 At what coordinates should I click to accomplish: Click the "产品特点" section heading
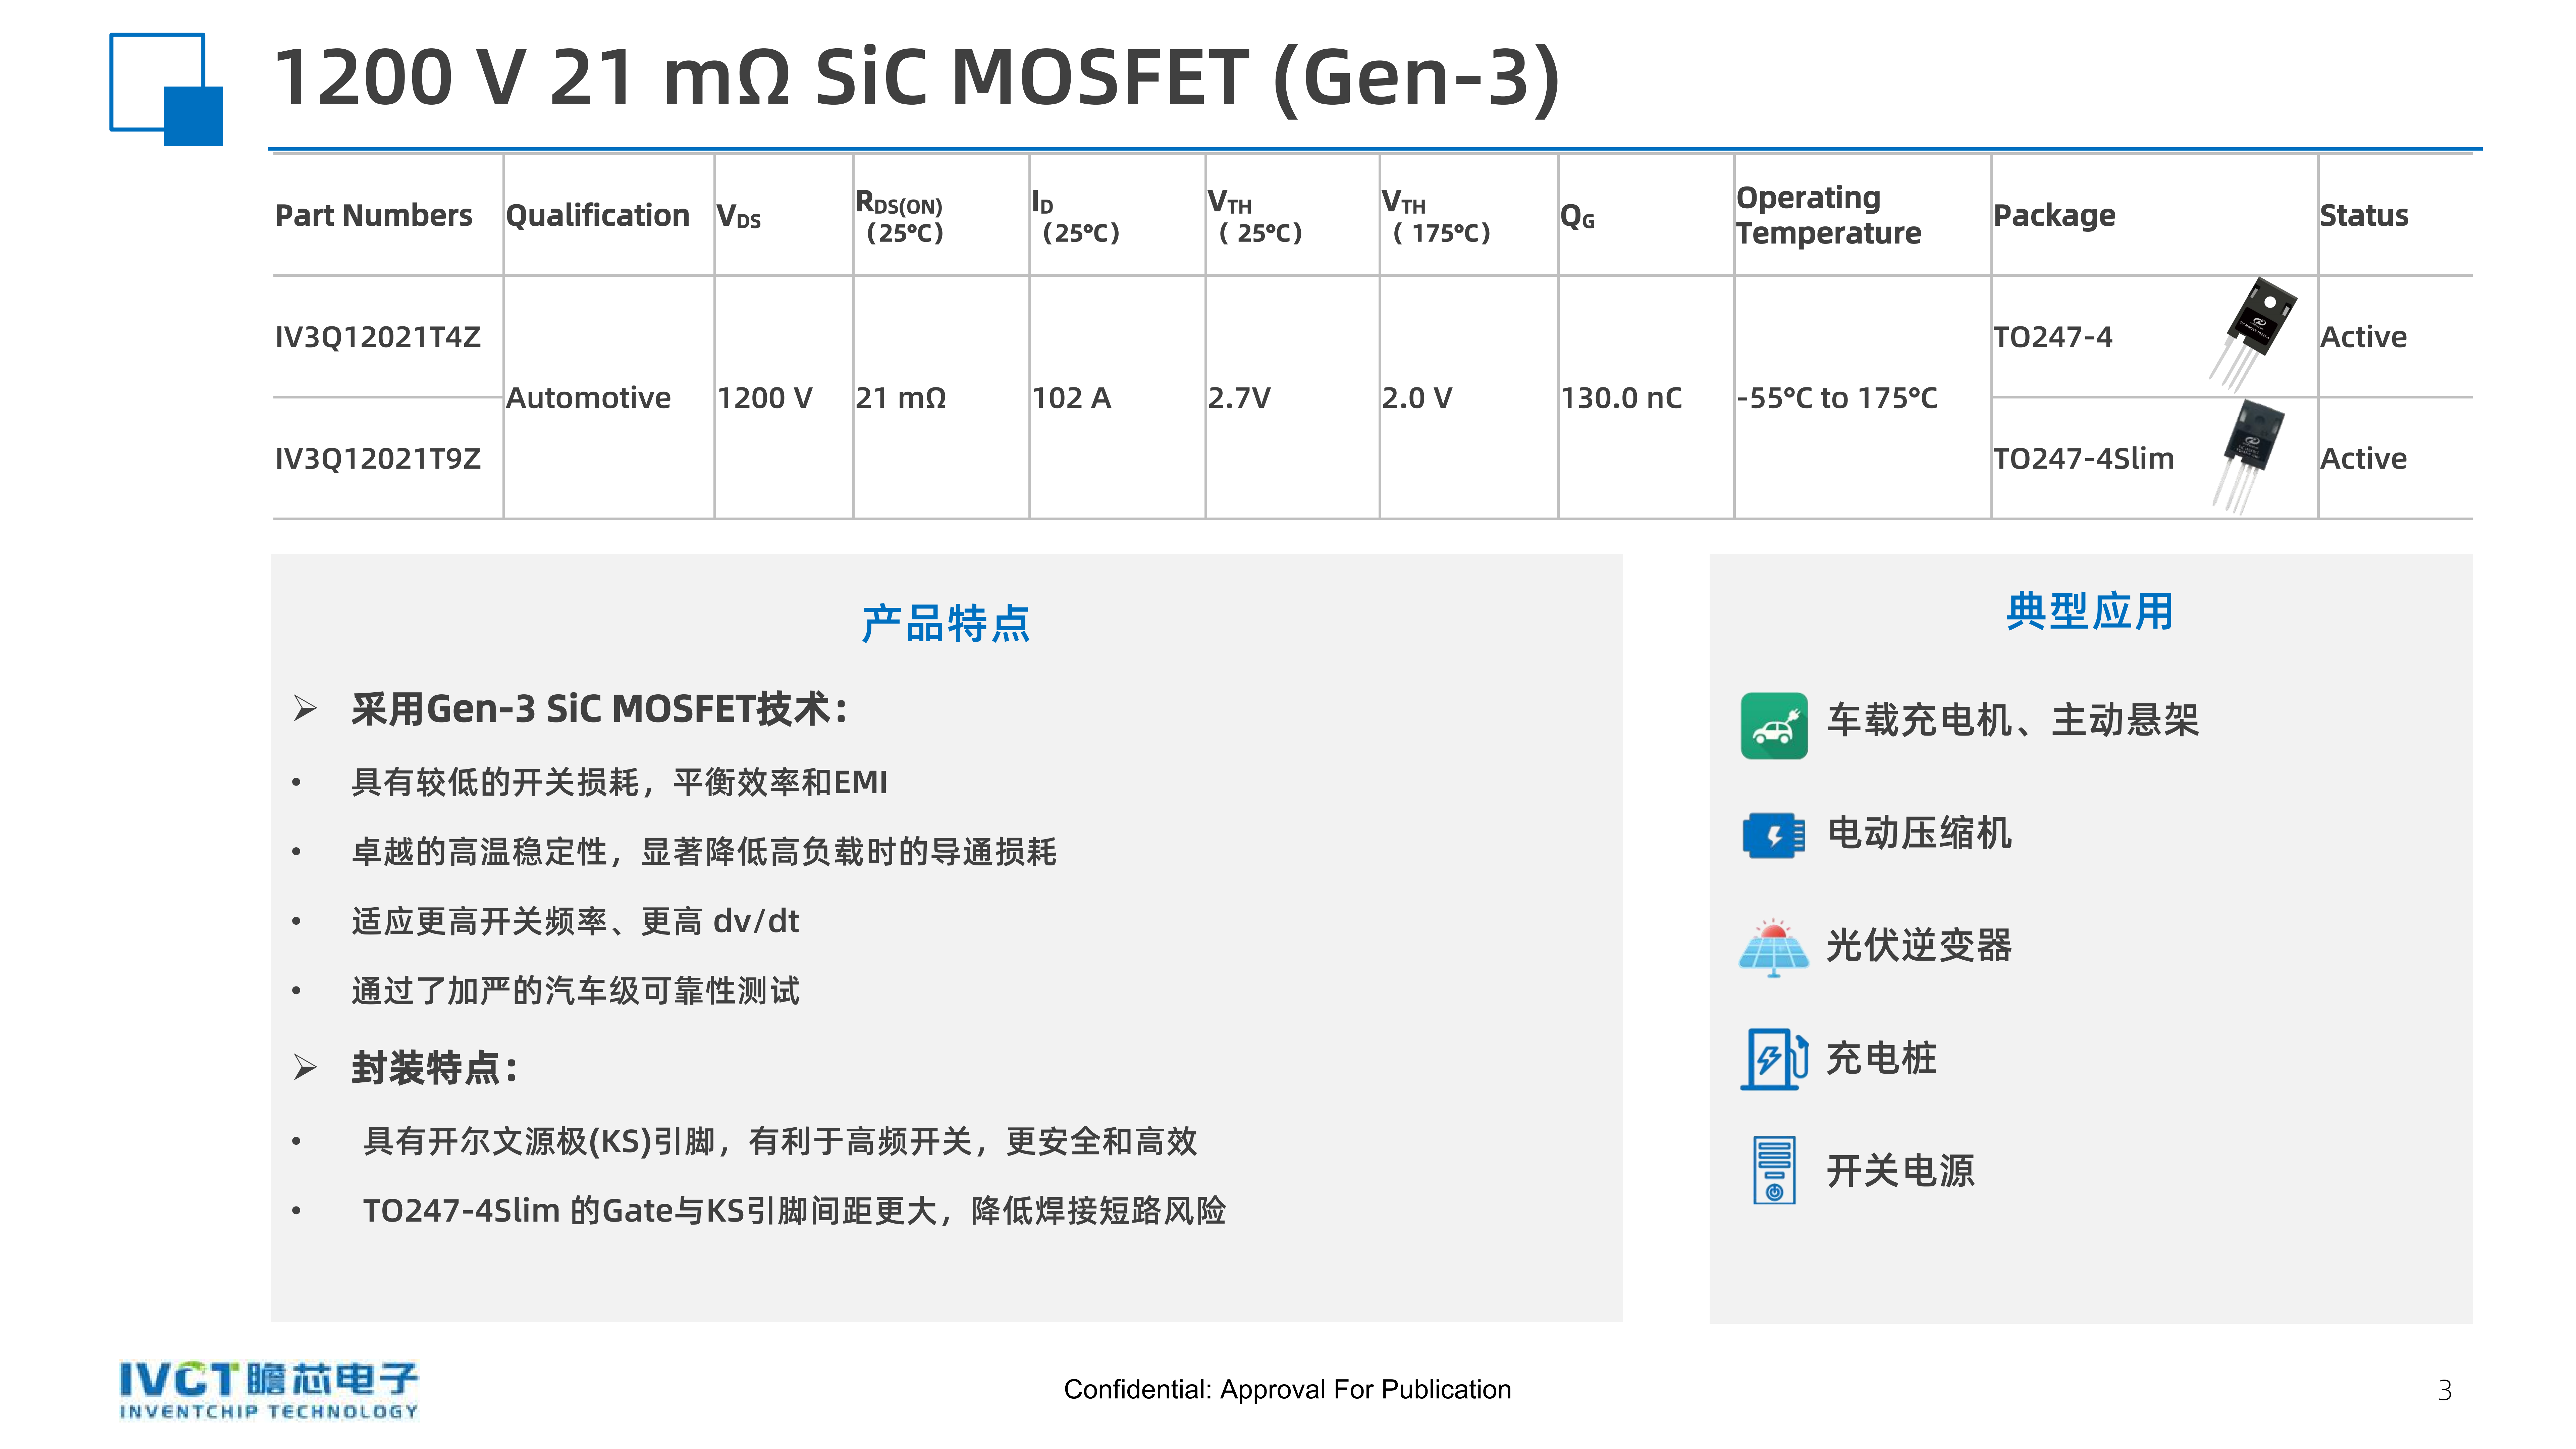coord(946,624)
